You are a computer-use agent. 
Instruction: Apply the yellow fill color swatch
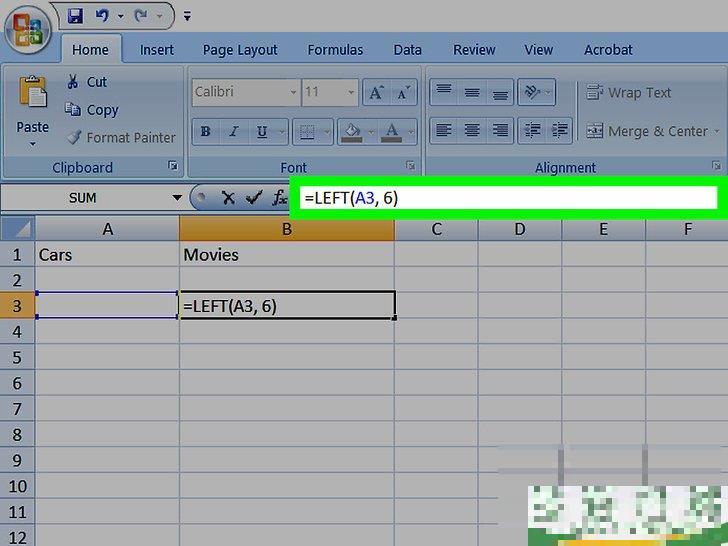(x=350, y=131)
